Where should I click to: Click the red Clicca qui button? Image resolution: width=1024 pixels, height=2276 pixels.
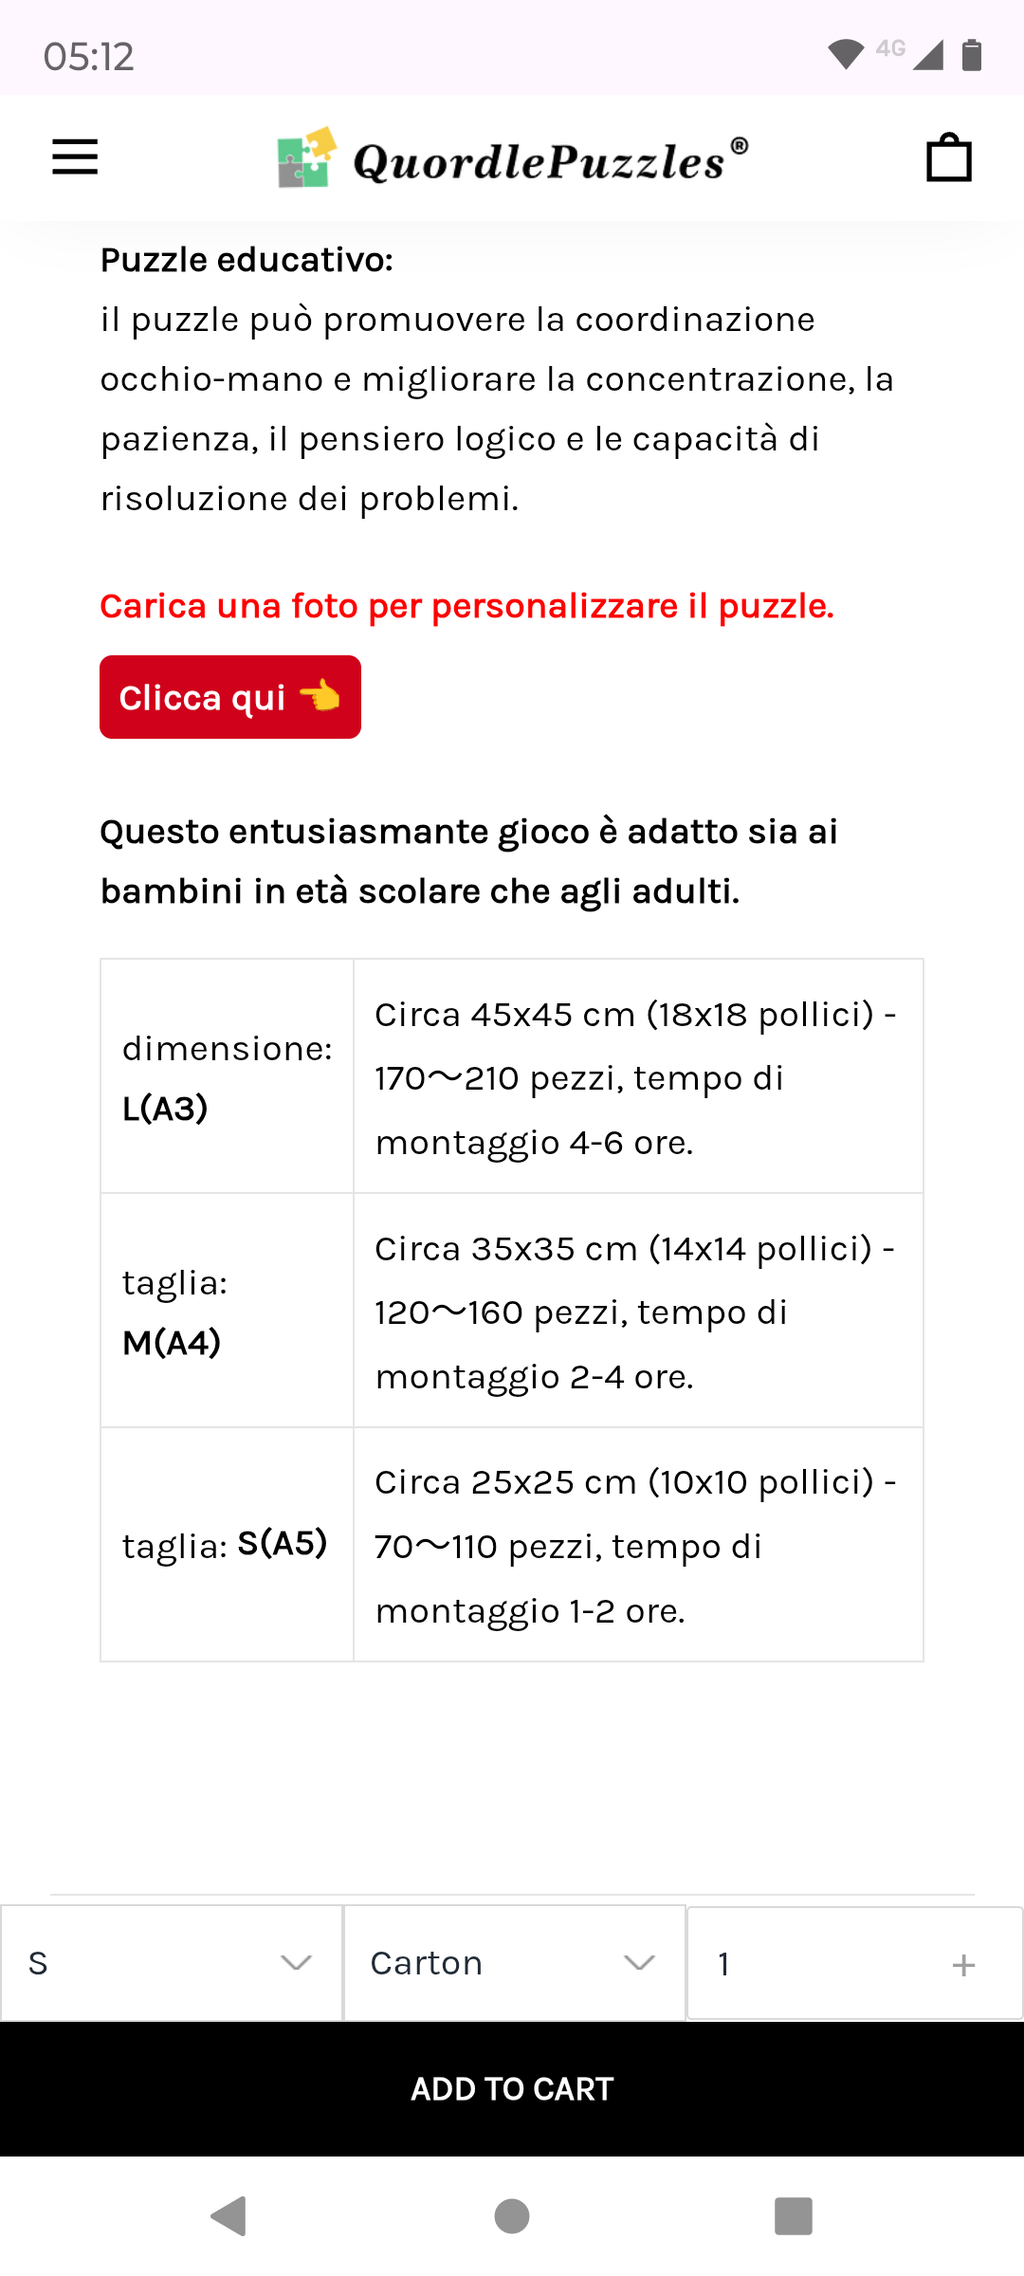point(230,697)
